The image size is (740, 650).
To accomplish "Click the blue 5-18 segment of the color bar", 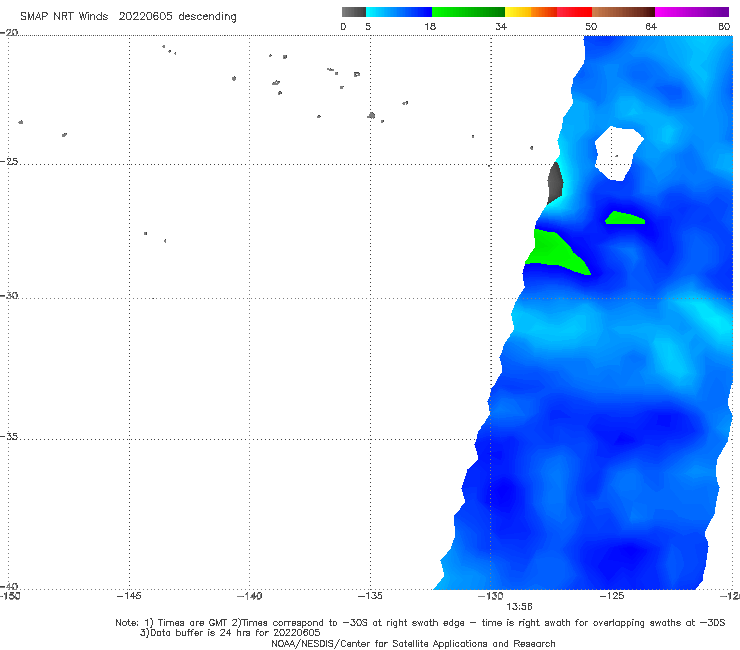I will (x=399, y=12).
